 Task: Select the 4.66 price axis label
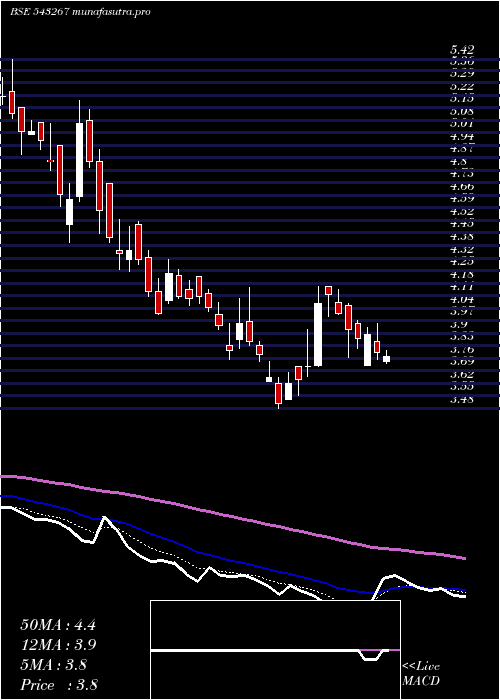[462, 187]
